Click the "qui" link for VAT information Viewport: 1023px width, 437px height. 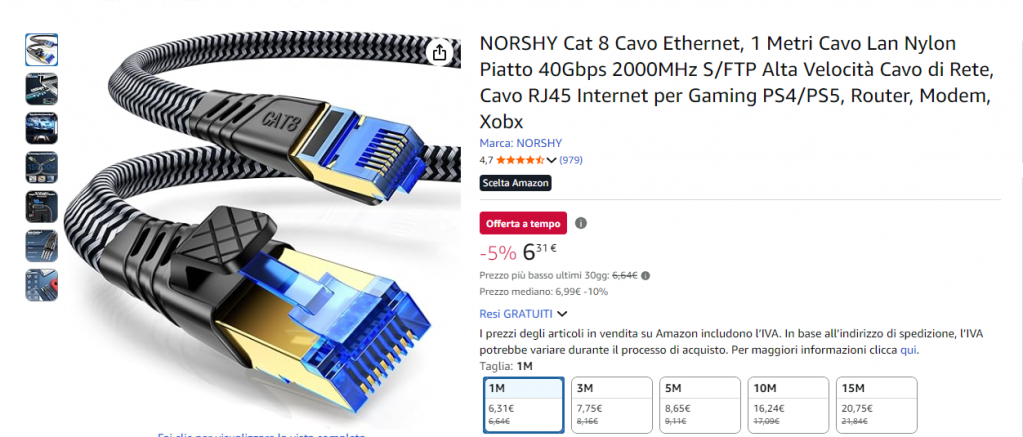coord(908,350)
